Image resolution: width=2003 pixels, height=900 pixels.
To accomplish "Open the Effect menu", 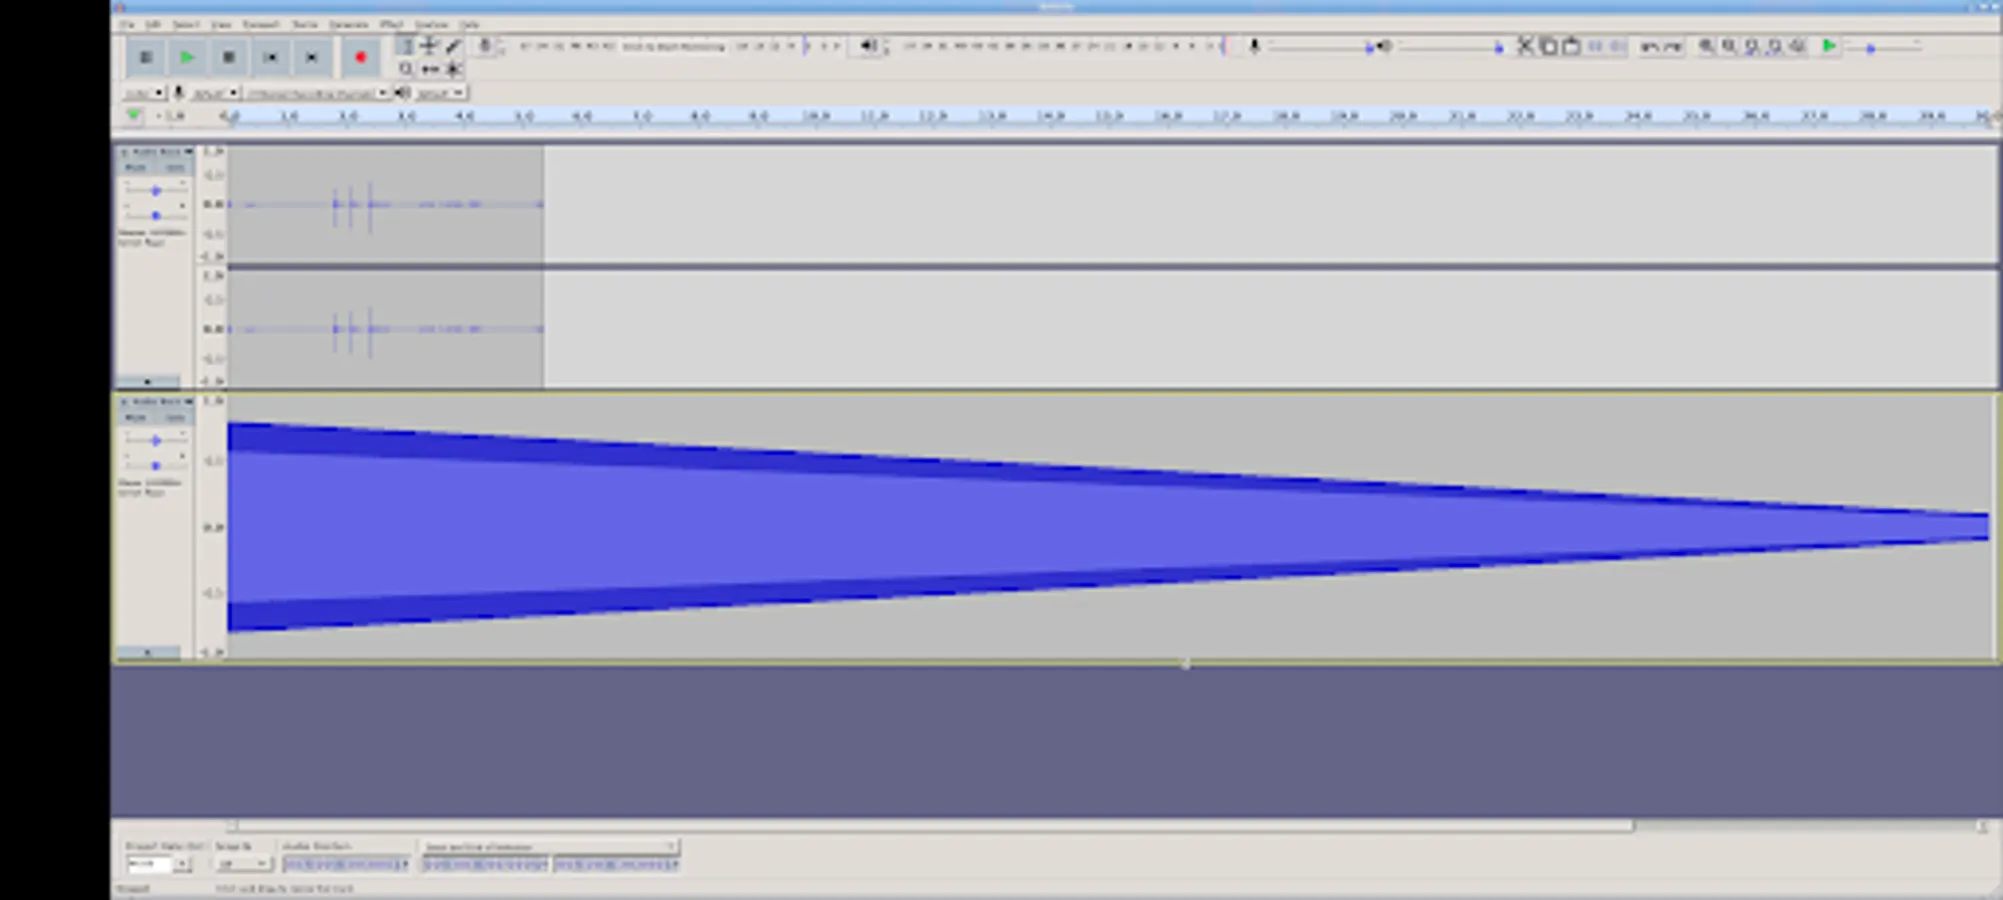I will pyautogui.click(x=392, y=24).
